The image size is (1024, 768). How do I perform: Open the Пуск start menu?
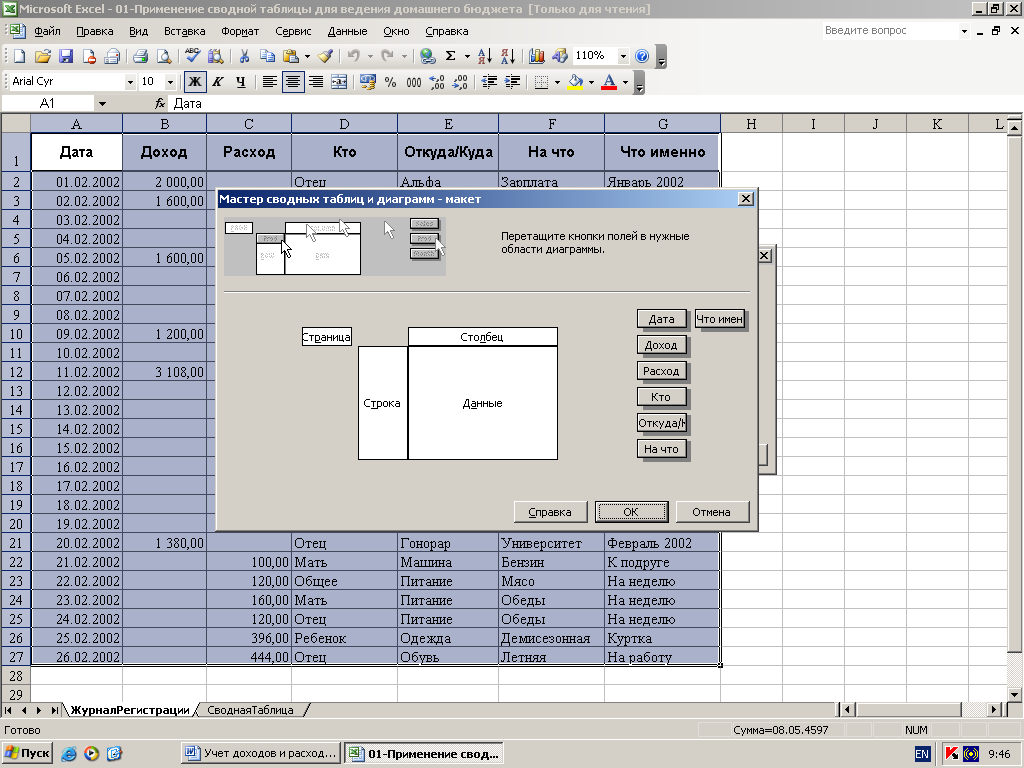click(27, 753)
